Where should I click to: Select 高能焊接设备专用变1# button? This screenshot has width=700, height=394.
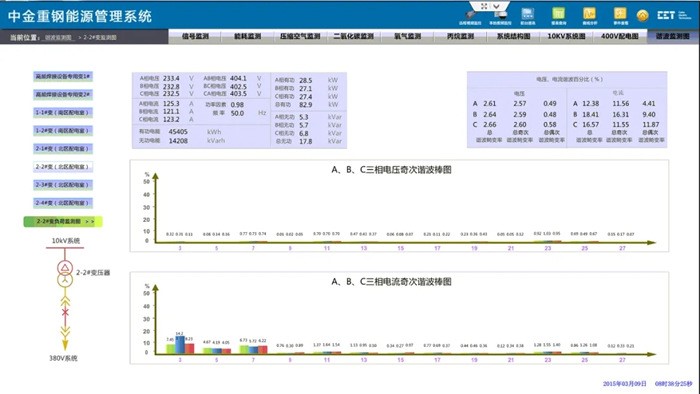pos(63,77)
